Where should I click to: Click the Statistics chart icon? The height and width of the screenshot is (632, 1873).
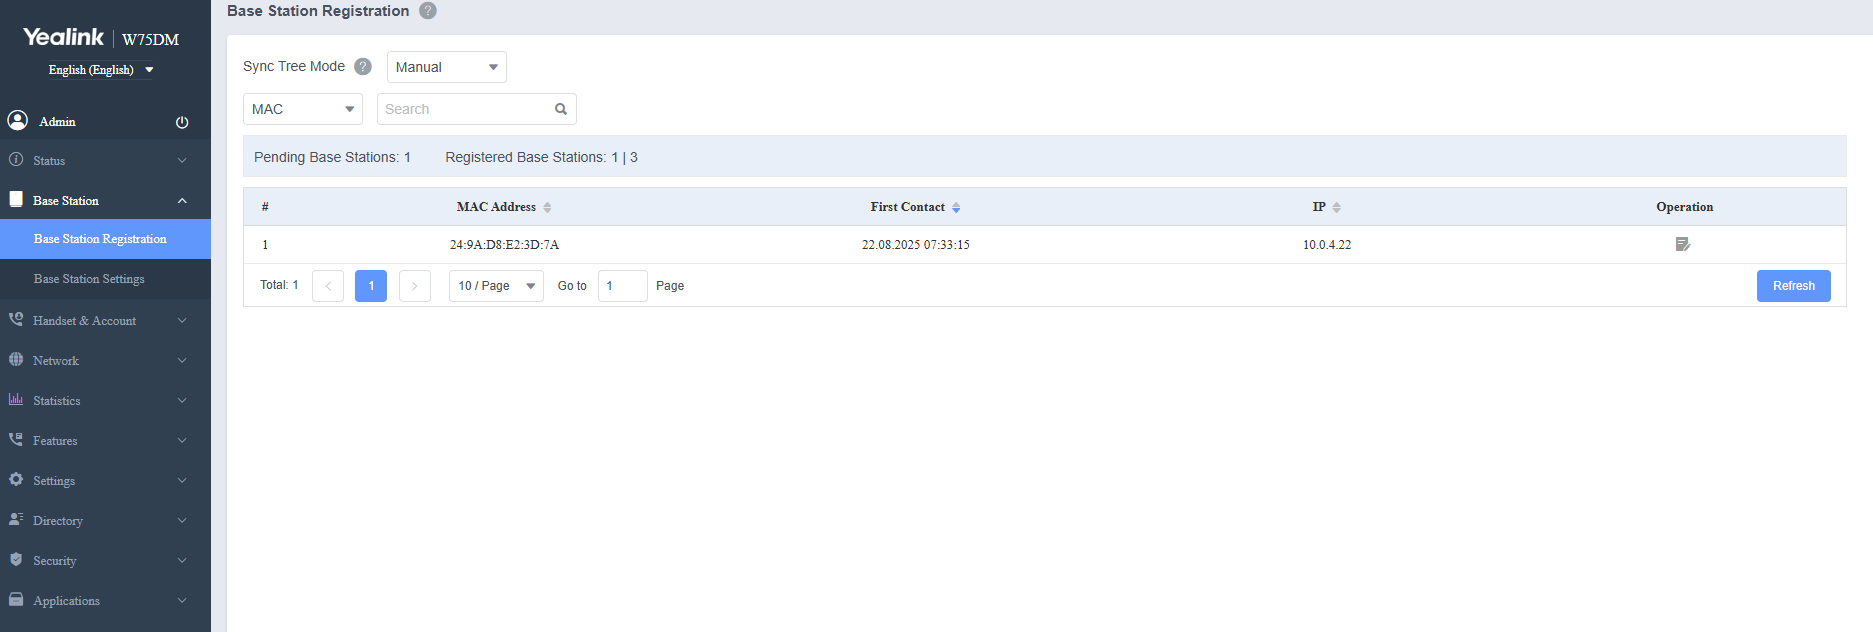tap(16, 399)
